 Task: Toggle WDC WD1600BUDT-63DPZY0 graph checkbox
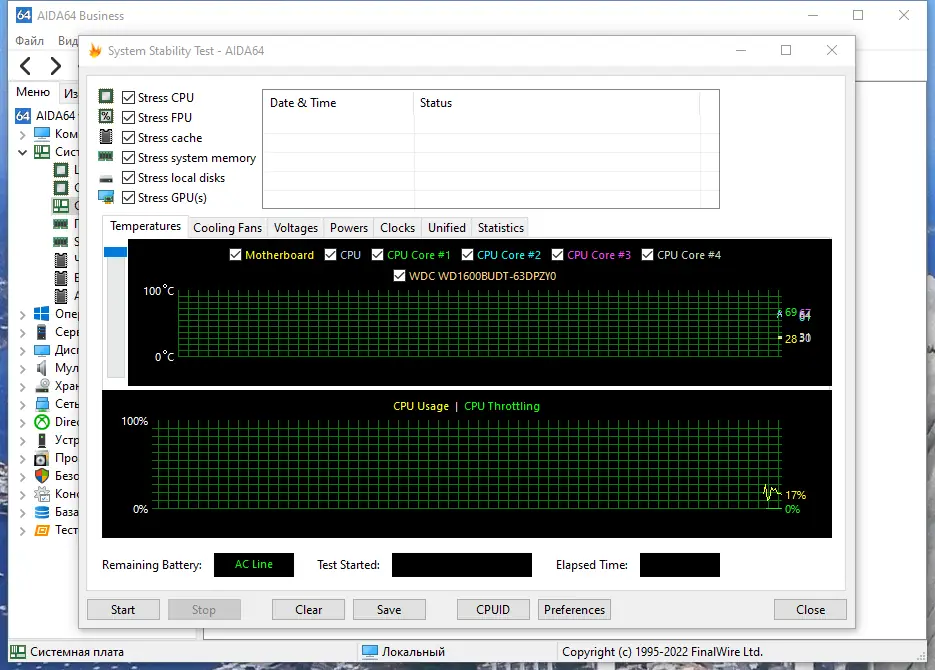(x=400, y=275)
